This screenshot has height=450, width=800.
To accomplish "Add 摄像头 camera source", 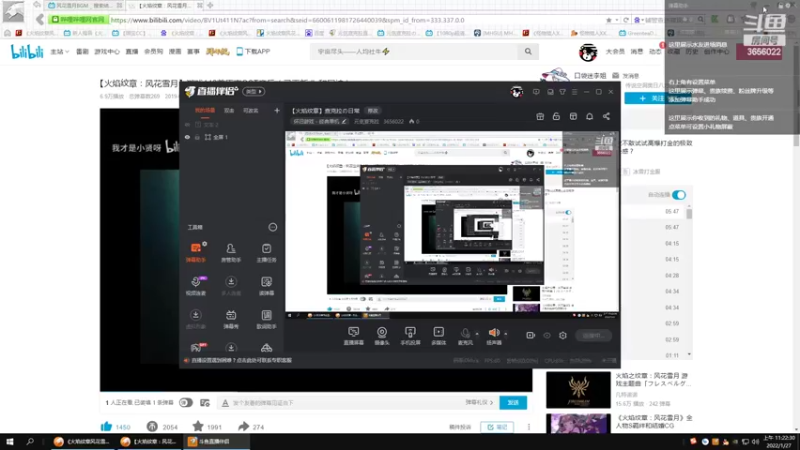I will click(382, 336).
